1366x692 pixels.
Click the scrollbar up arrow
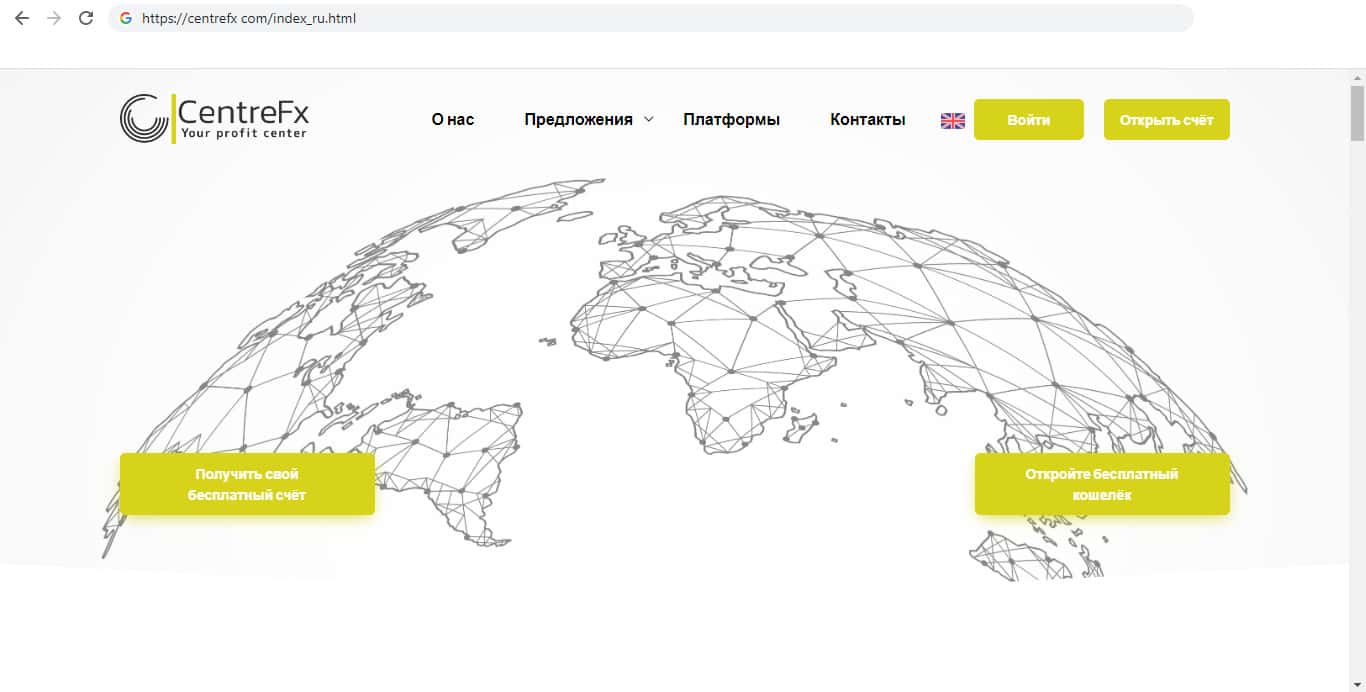(x=1357, y=77)
